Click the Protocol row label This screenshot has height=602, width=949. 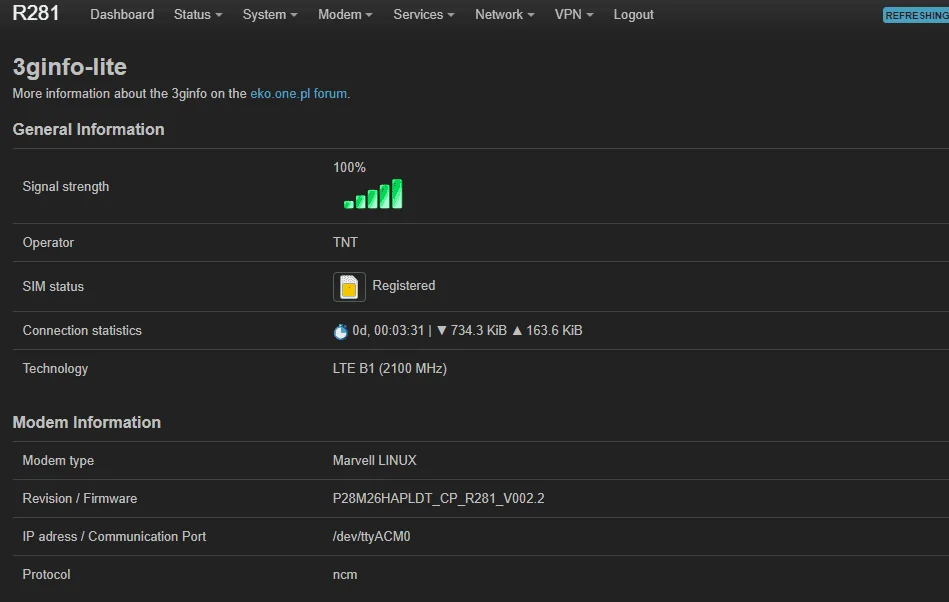pyautogui.click(x=47, y=575)
